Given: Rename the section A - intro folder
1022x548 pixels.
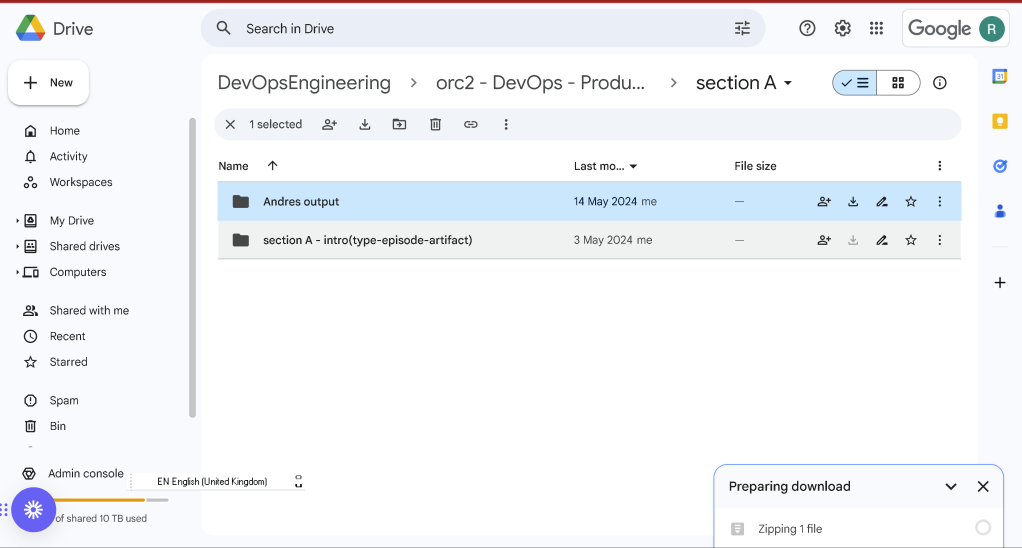Looking at the screenshot, I should click(882, 240).
